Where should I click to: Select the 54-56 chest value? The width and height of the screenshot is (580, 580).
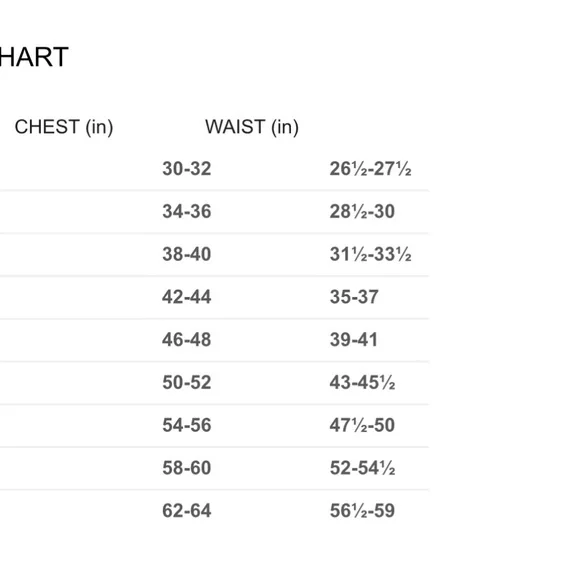187,425
